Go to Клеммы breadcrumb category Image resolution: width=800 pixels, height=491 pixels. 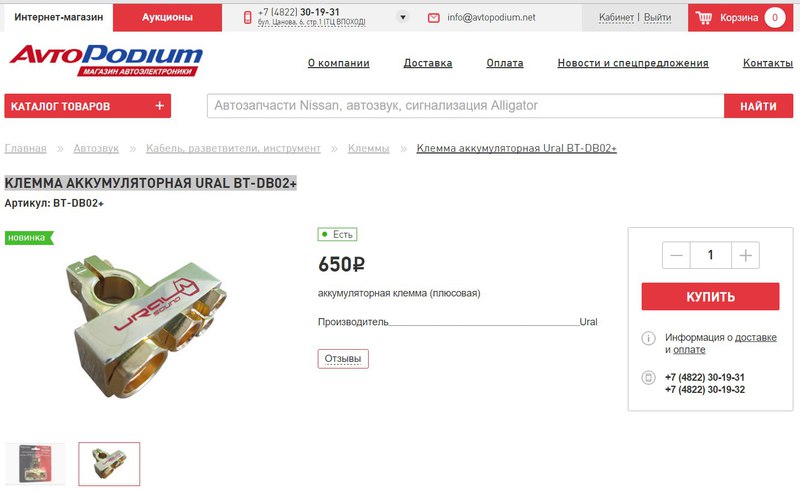pyautogui.click(x=368, y=148)
